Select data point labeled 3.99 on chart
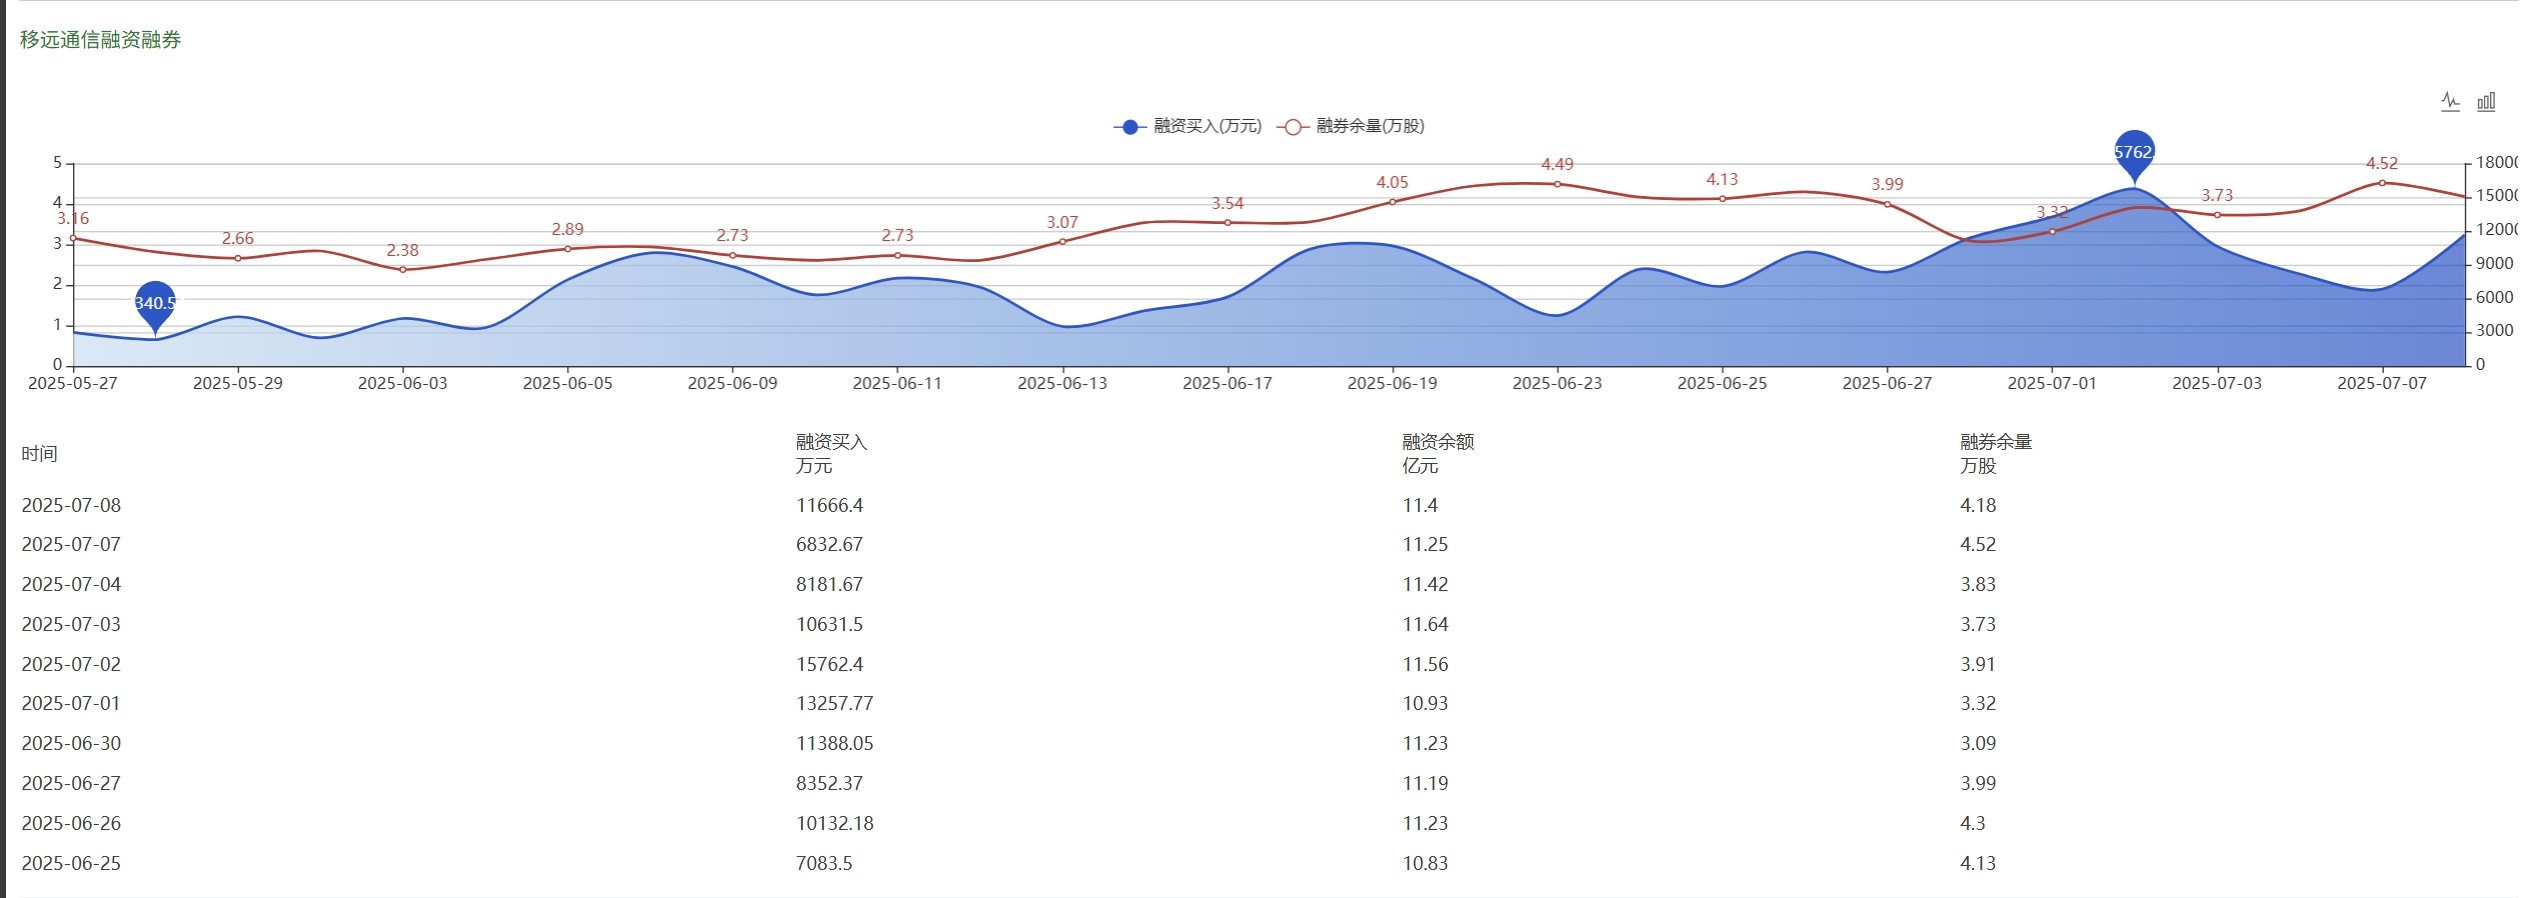2532x898 pixels. 1887,204
